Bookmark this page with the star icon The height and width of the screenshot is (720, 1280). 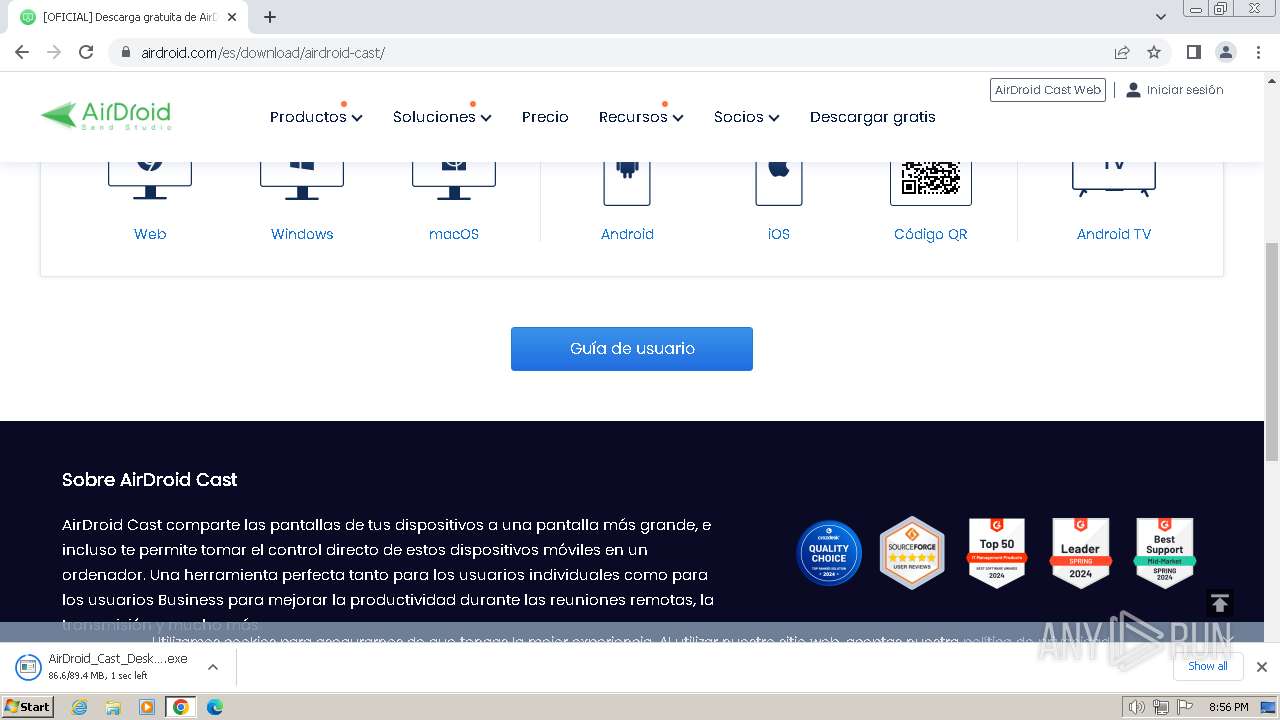(1154, 52)
